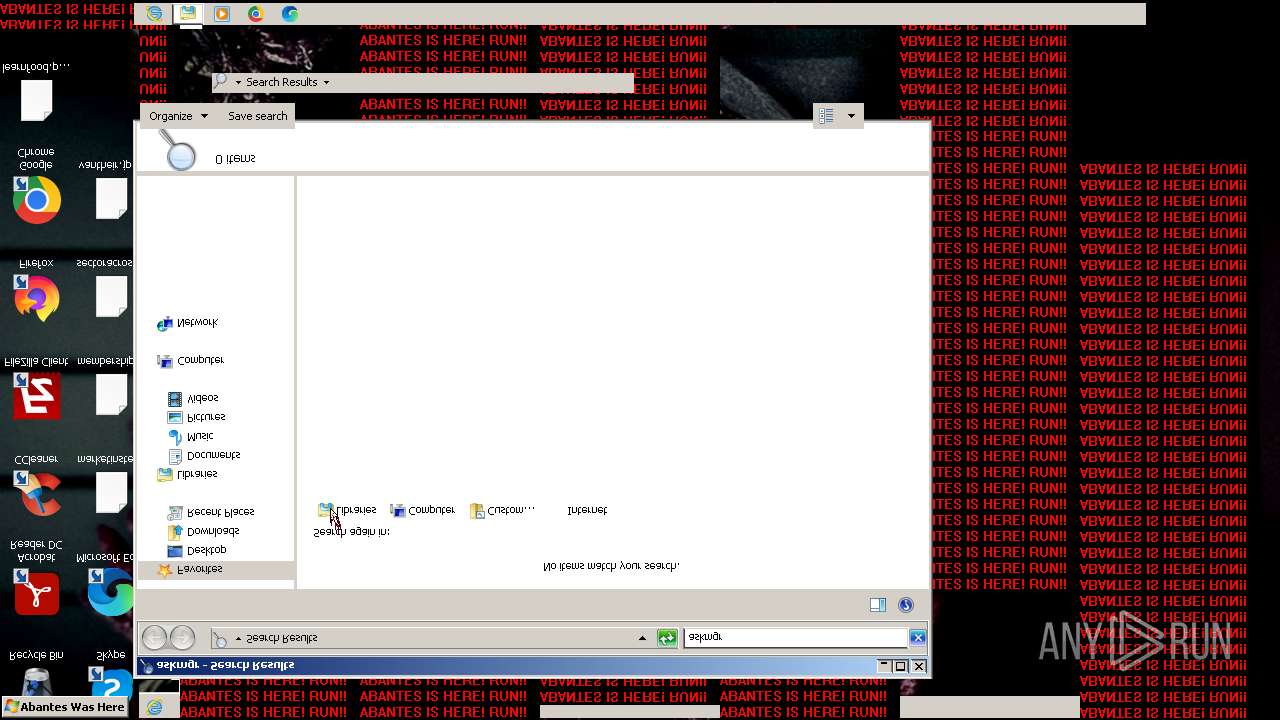The image size is (1280, 720).
Task: Select Network in the navigation pane
Action: point(187,323)
